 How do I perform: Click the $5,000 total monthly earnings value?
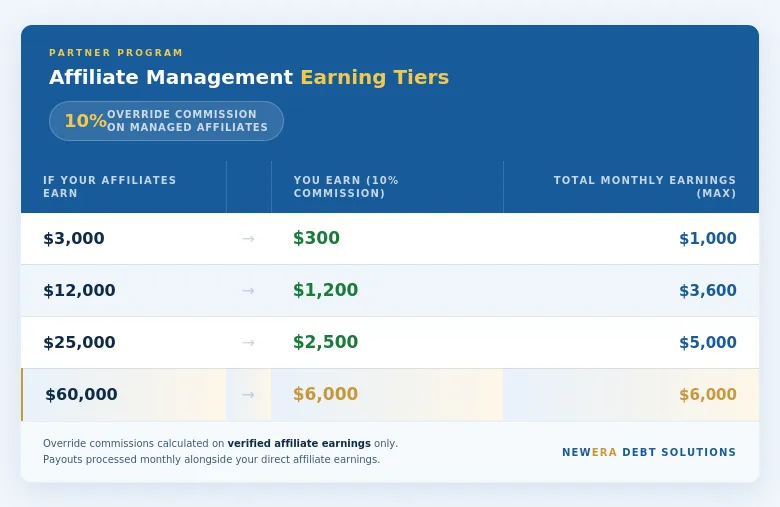[x=707, y=342]
